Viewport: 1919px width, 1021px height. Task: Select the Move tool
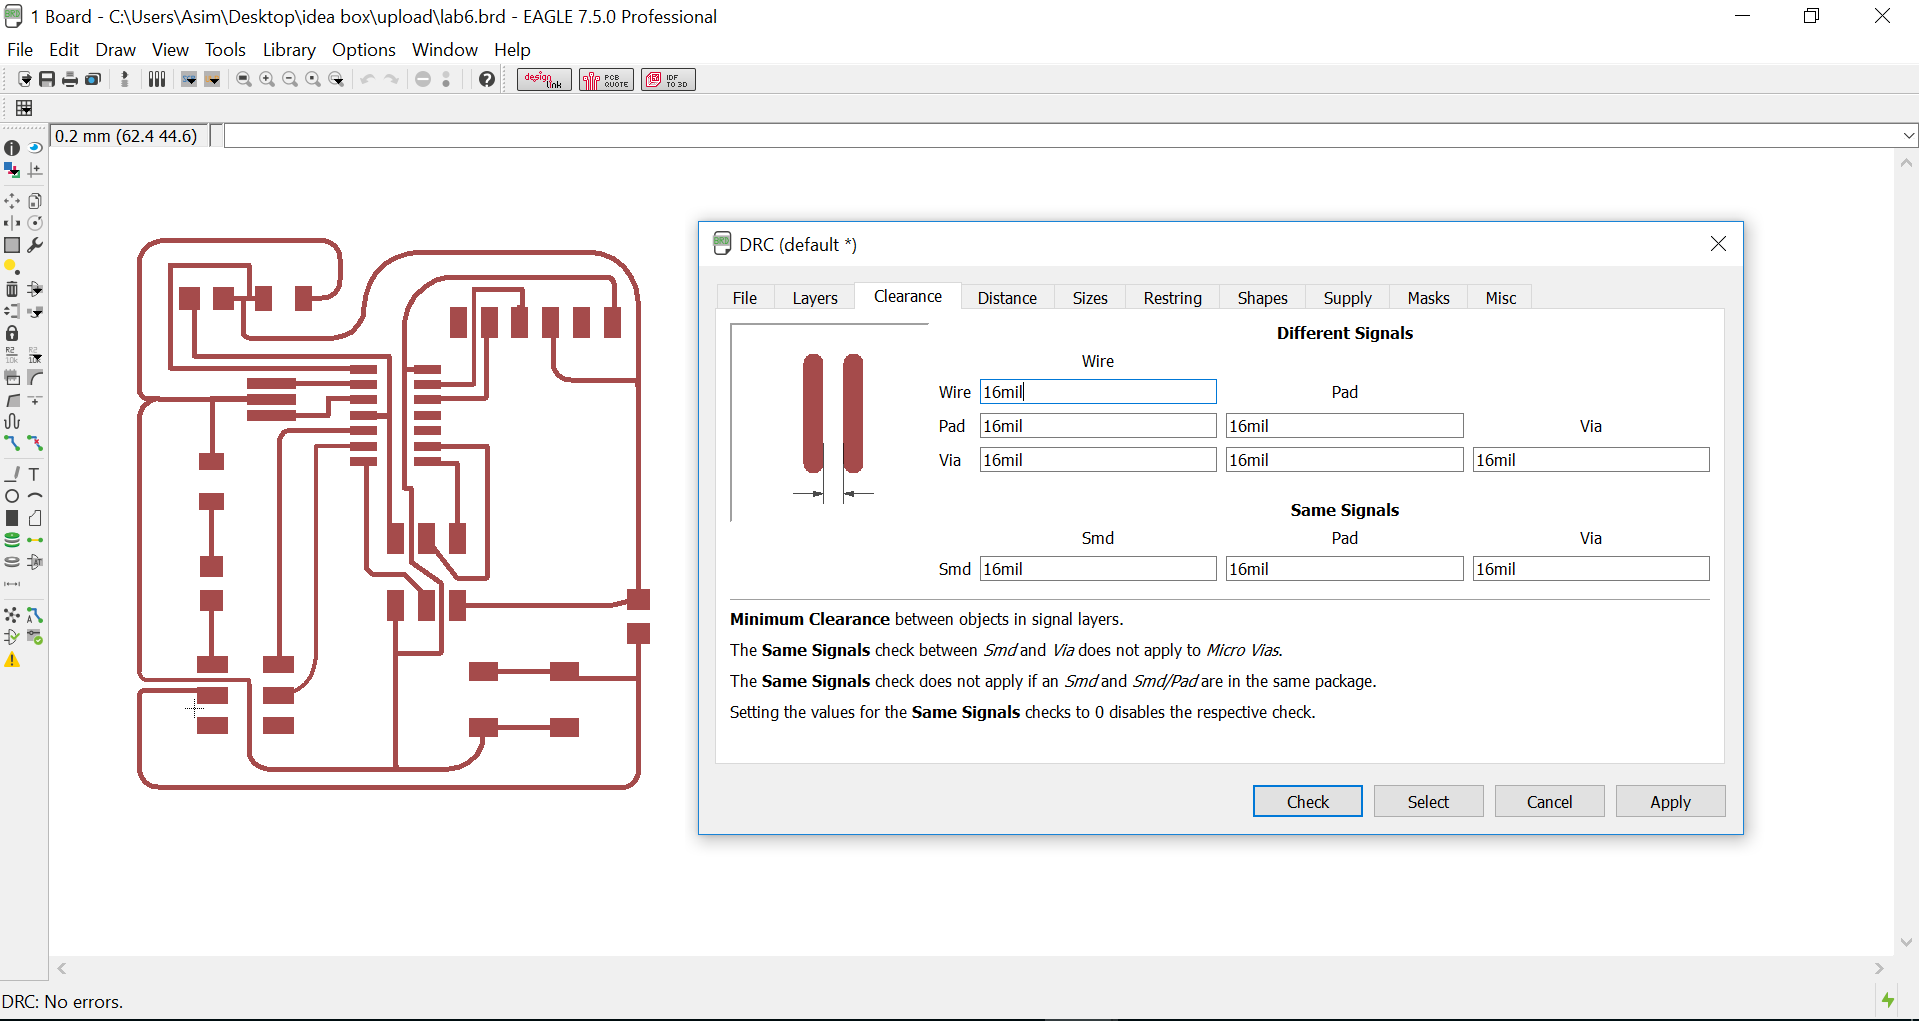point(12,201)
